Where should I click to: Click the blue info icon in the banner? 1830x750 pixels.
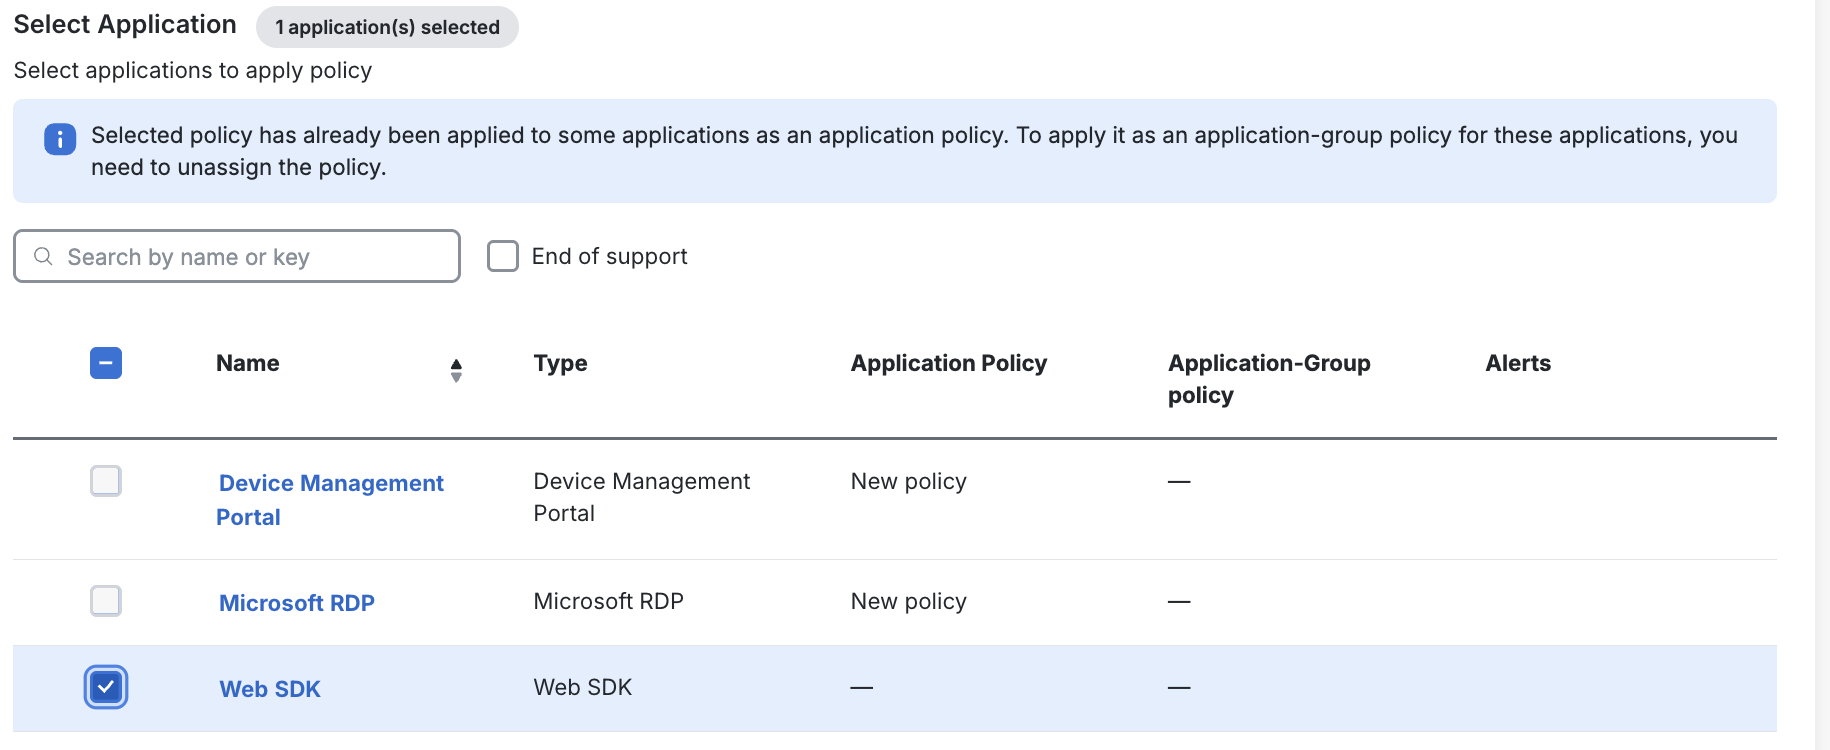[60, 139]
